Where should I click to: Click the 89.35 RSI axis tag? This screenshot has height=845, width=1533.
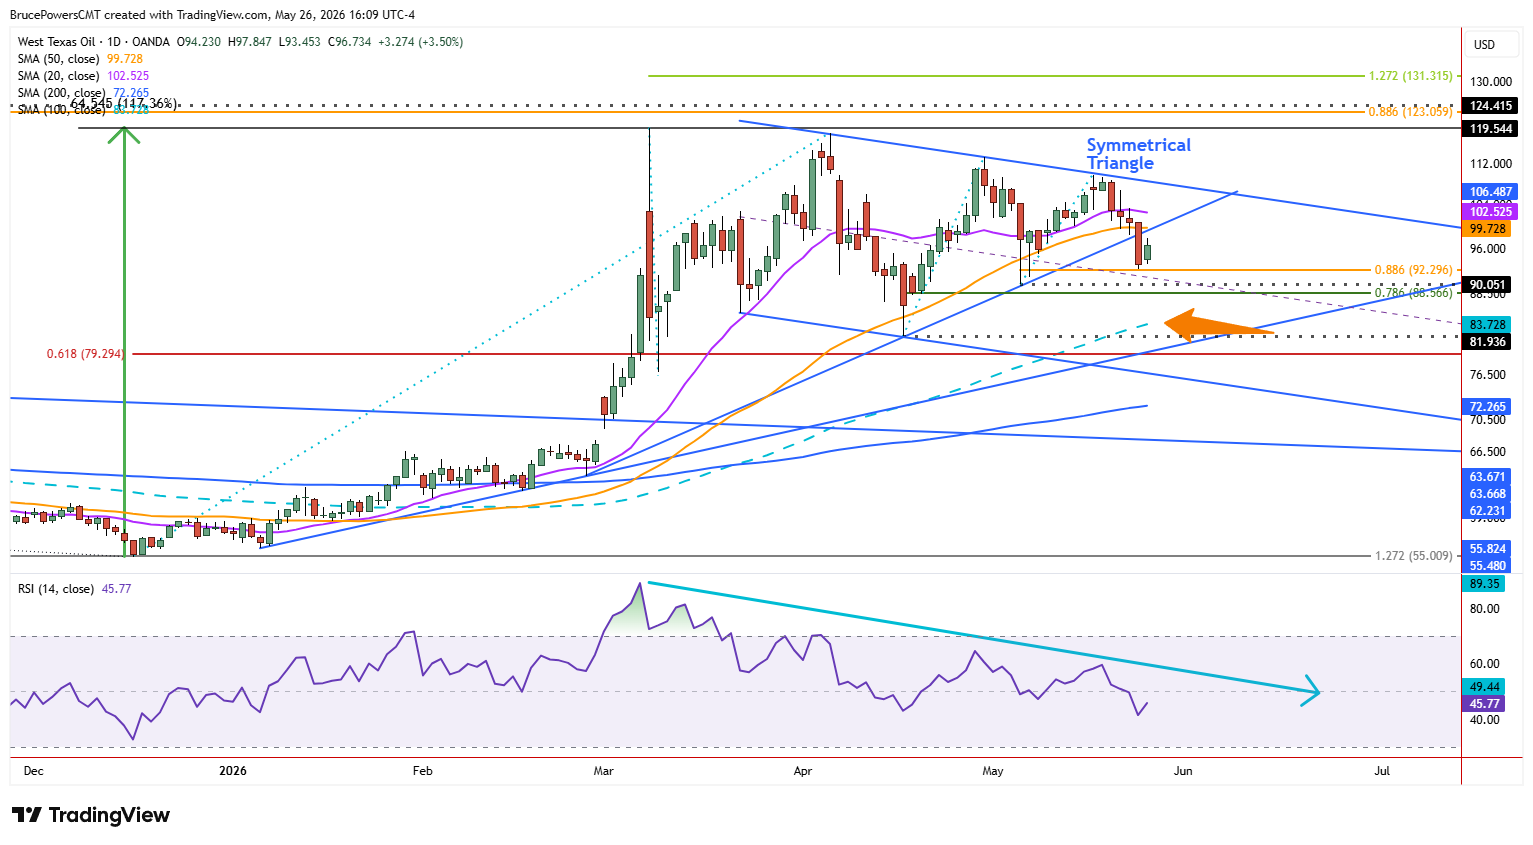tap(1484, 584)
